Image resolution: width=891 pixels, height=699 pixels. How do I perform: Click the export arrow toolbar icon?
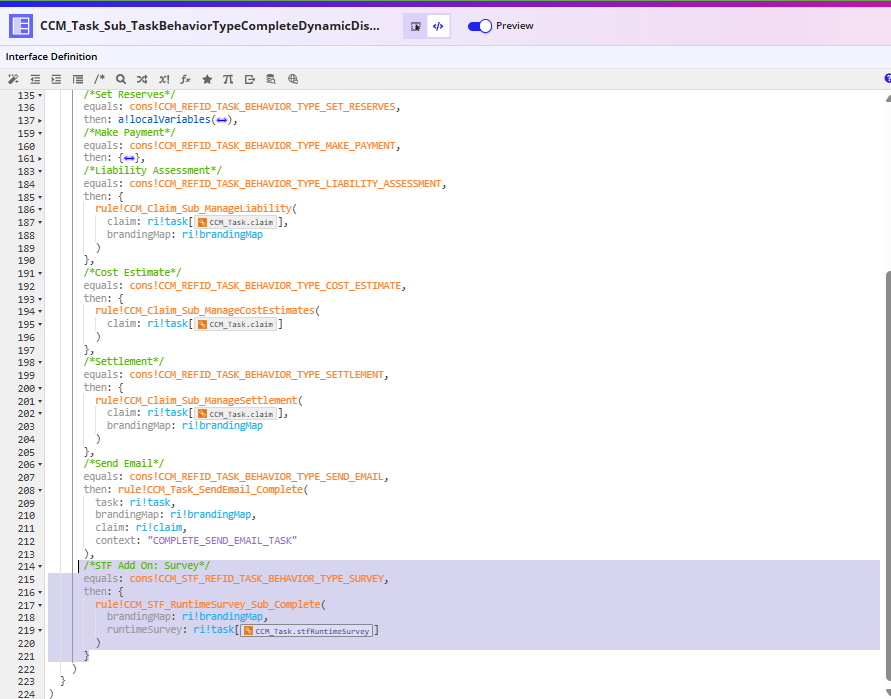[249, 79]
